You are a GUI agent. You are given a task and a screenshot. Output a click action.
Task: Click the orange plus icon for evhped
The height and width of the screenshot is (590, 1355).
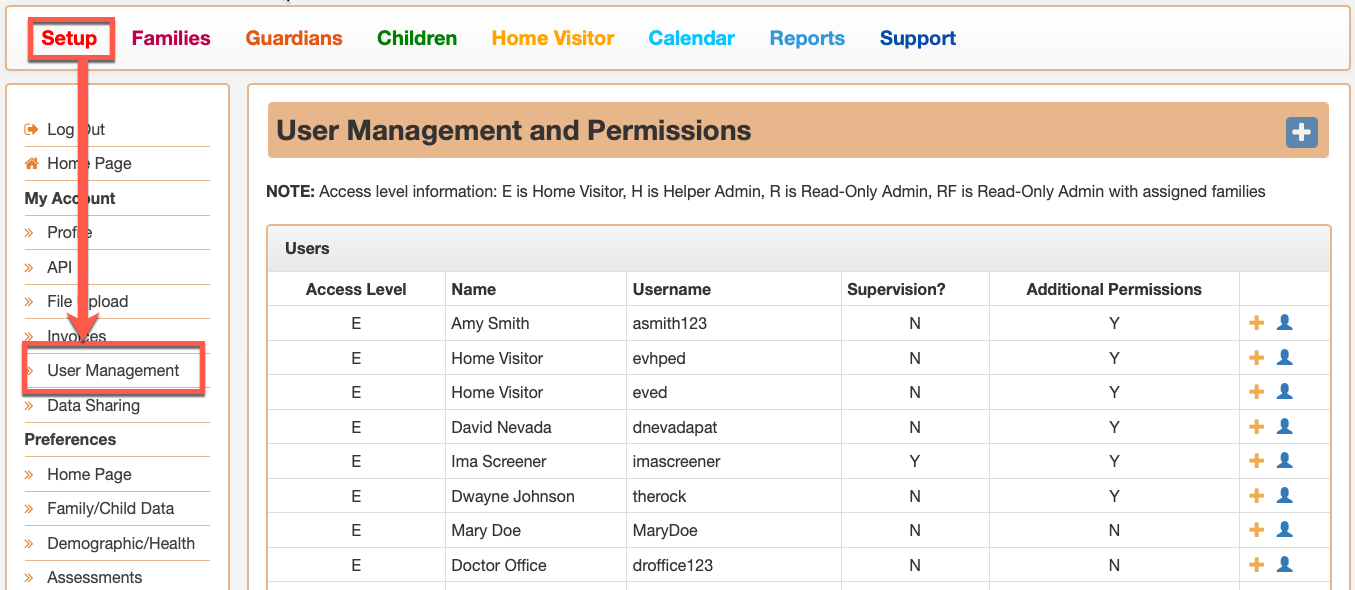click(1257, 358)
